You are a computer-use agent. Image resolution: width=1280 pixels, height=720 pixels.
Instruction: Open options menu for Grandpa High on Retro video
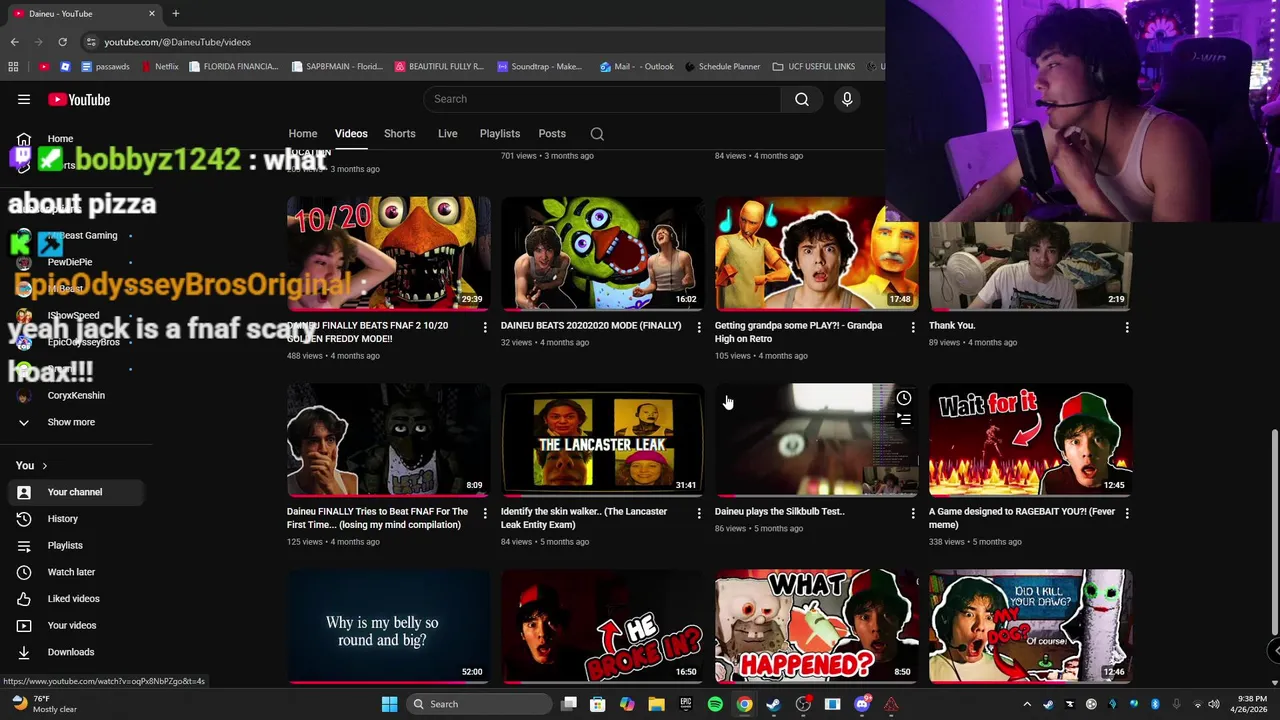[x=913, y=327]
